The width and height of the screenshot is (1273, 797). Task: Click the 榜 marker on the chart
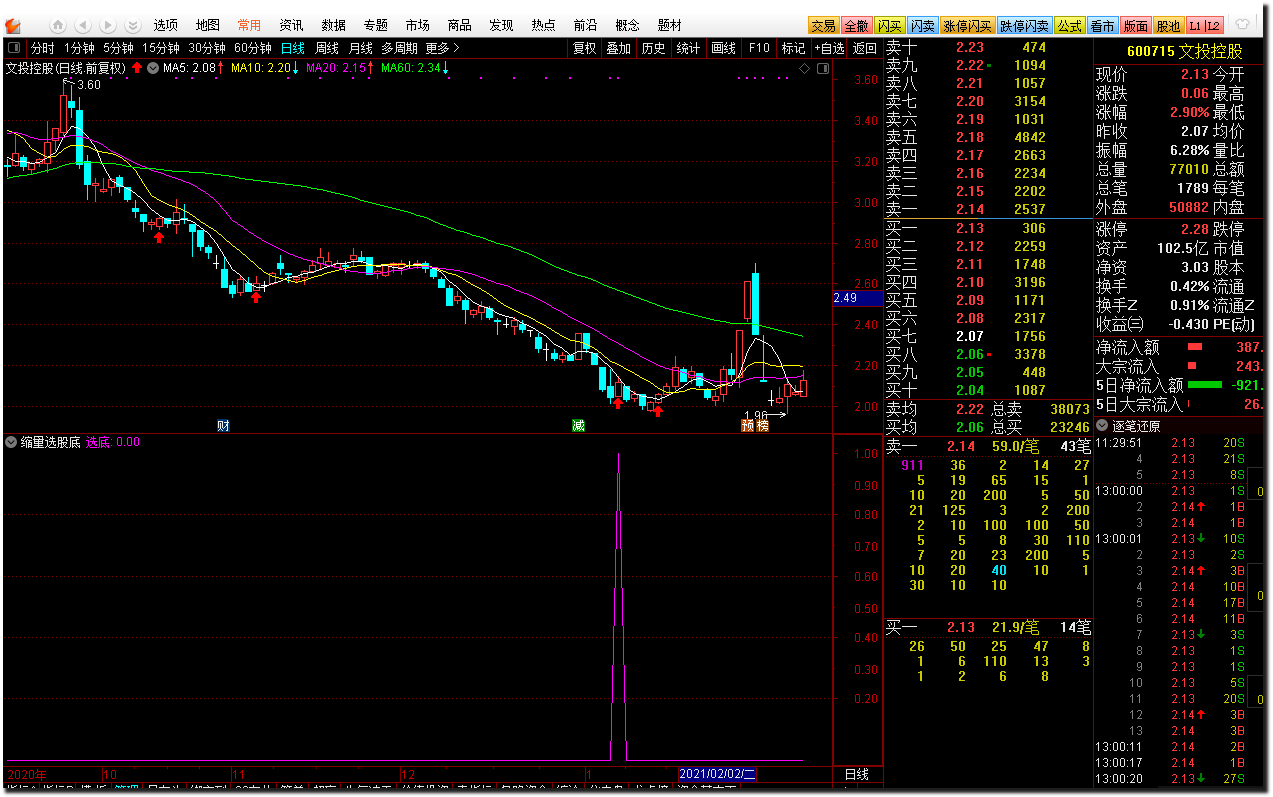pyautogui.click(x=762, y=426)
